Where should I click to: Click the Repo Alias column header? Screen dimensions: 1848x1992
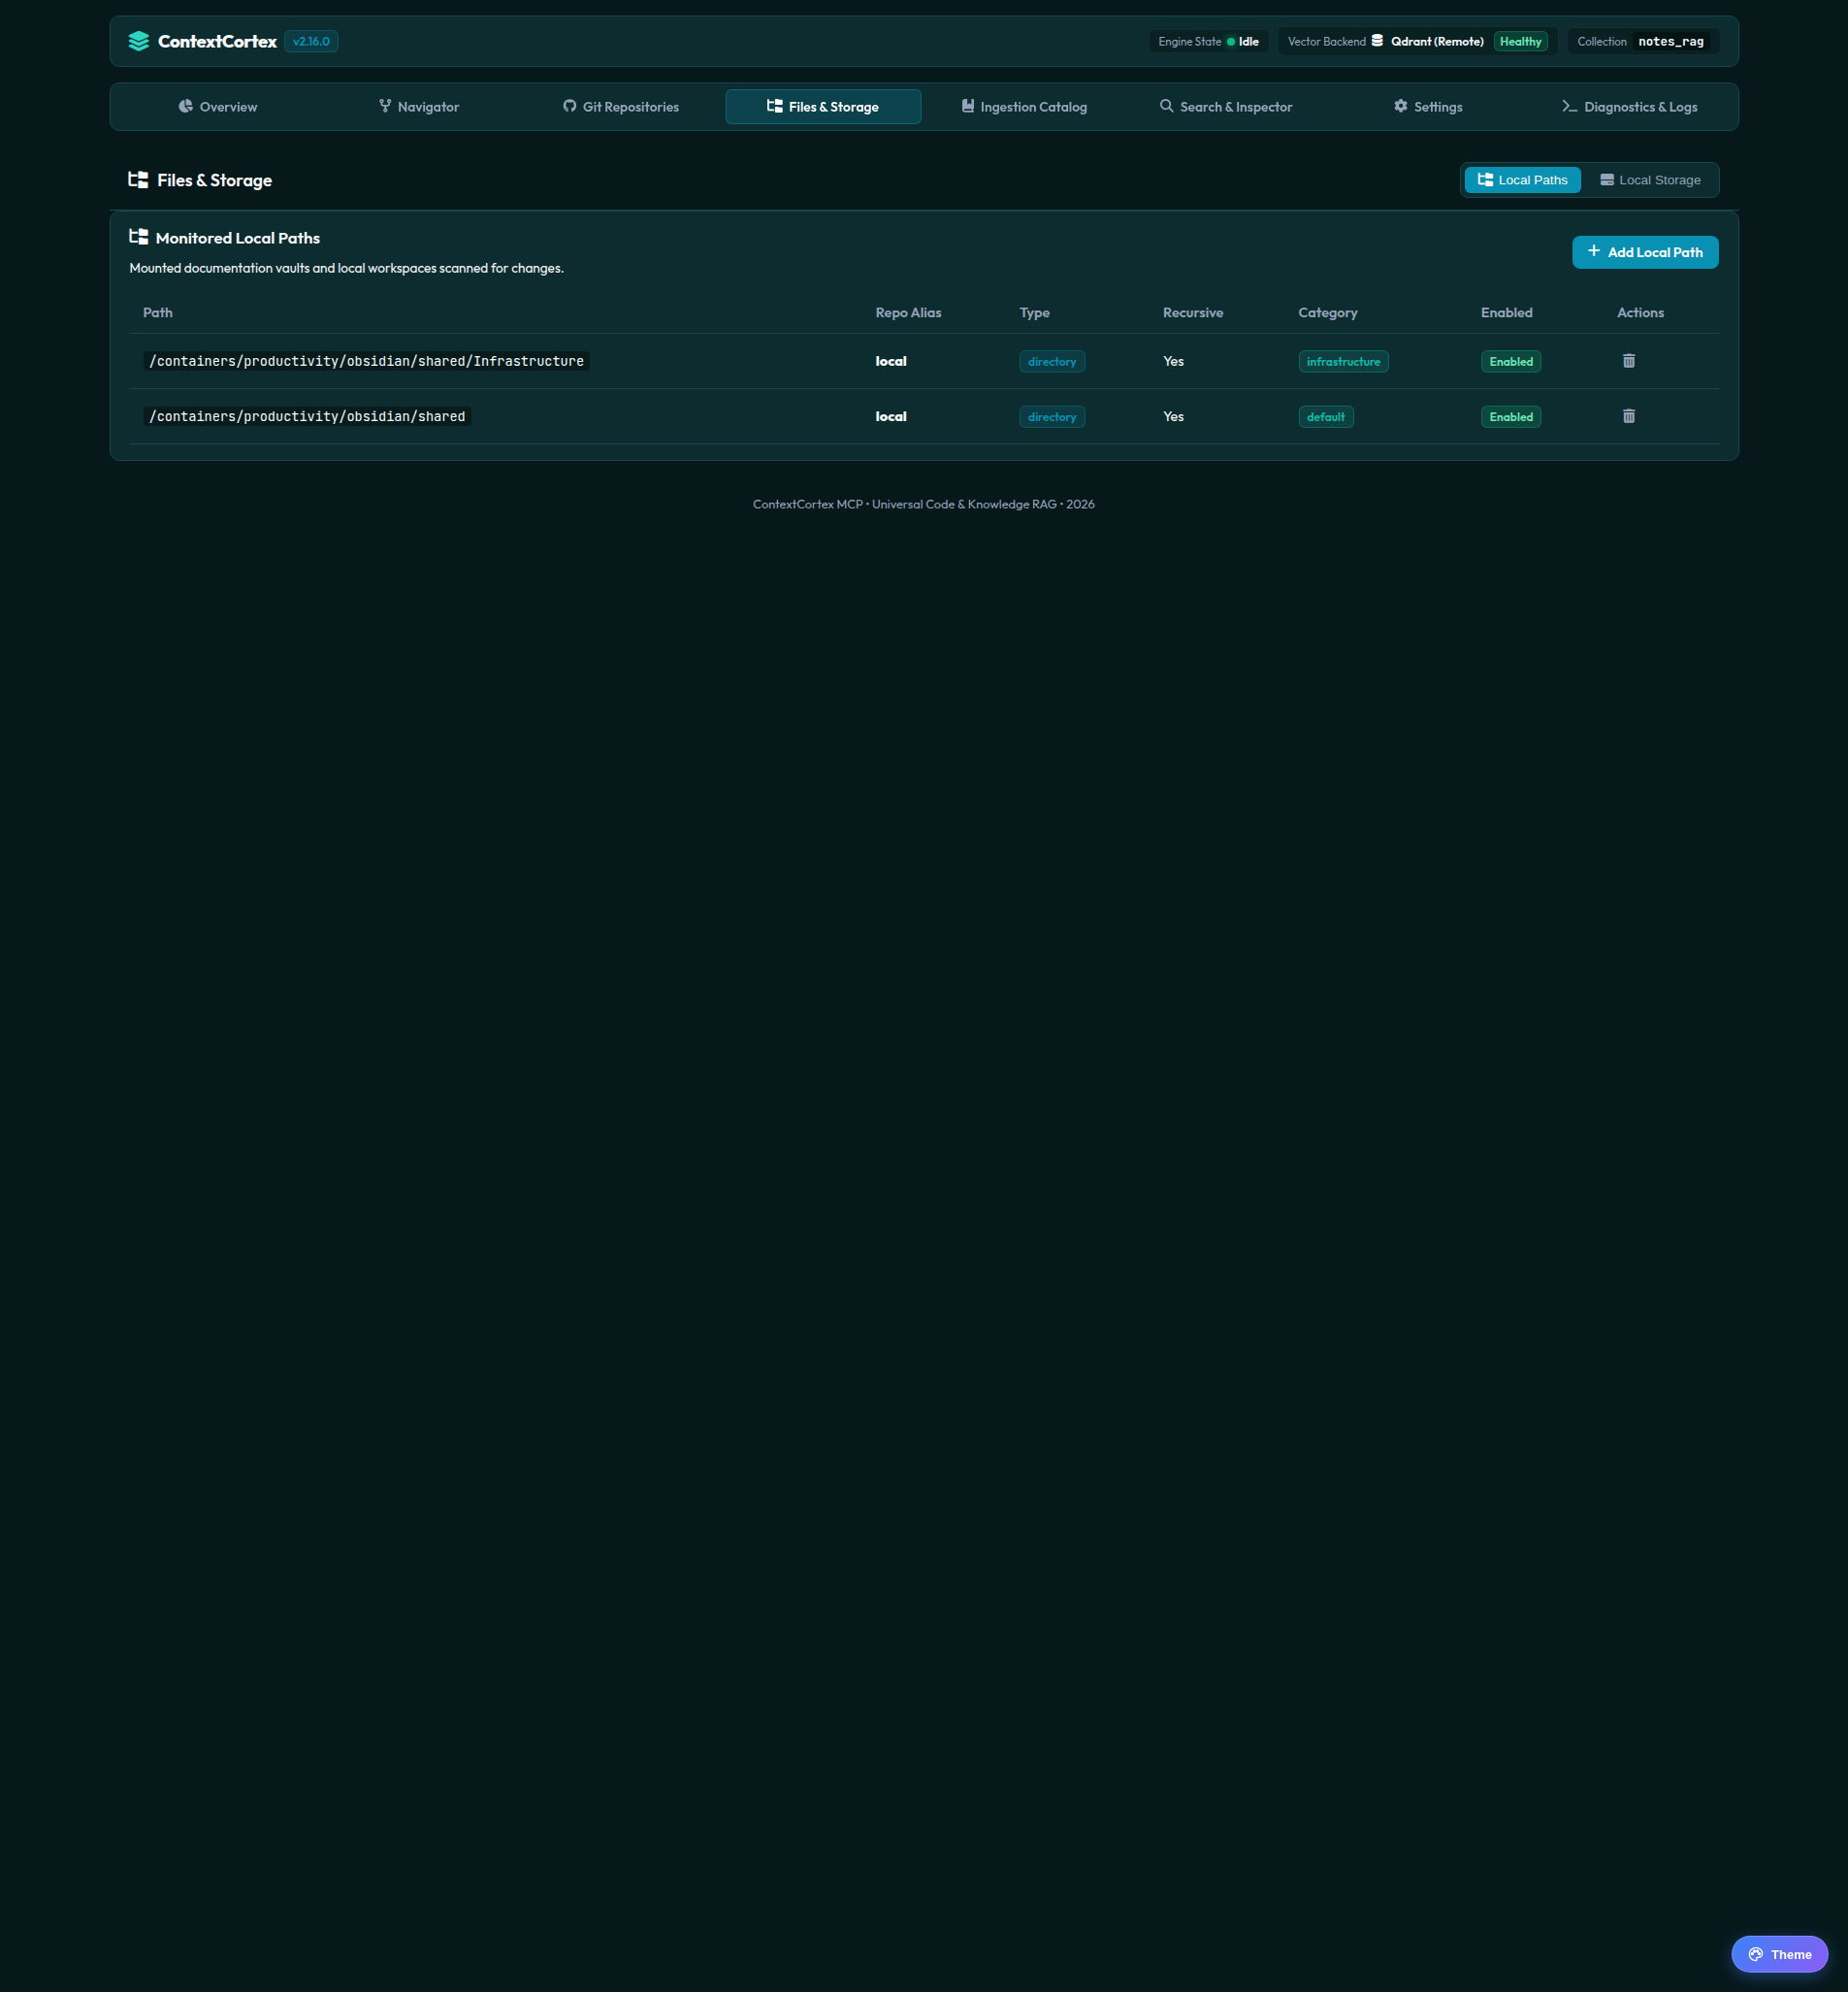(908, 313)
